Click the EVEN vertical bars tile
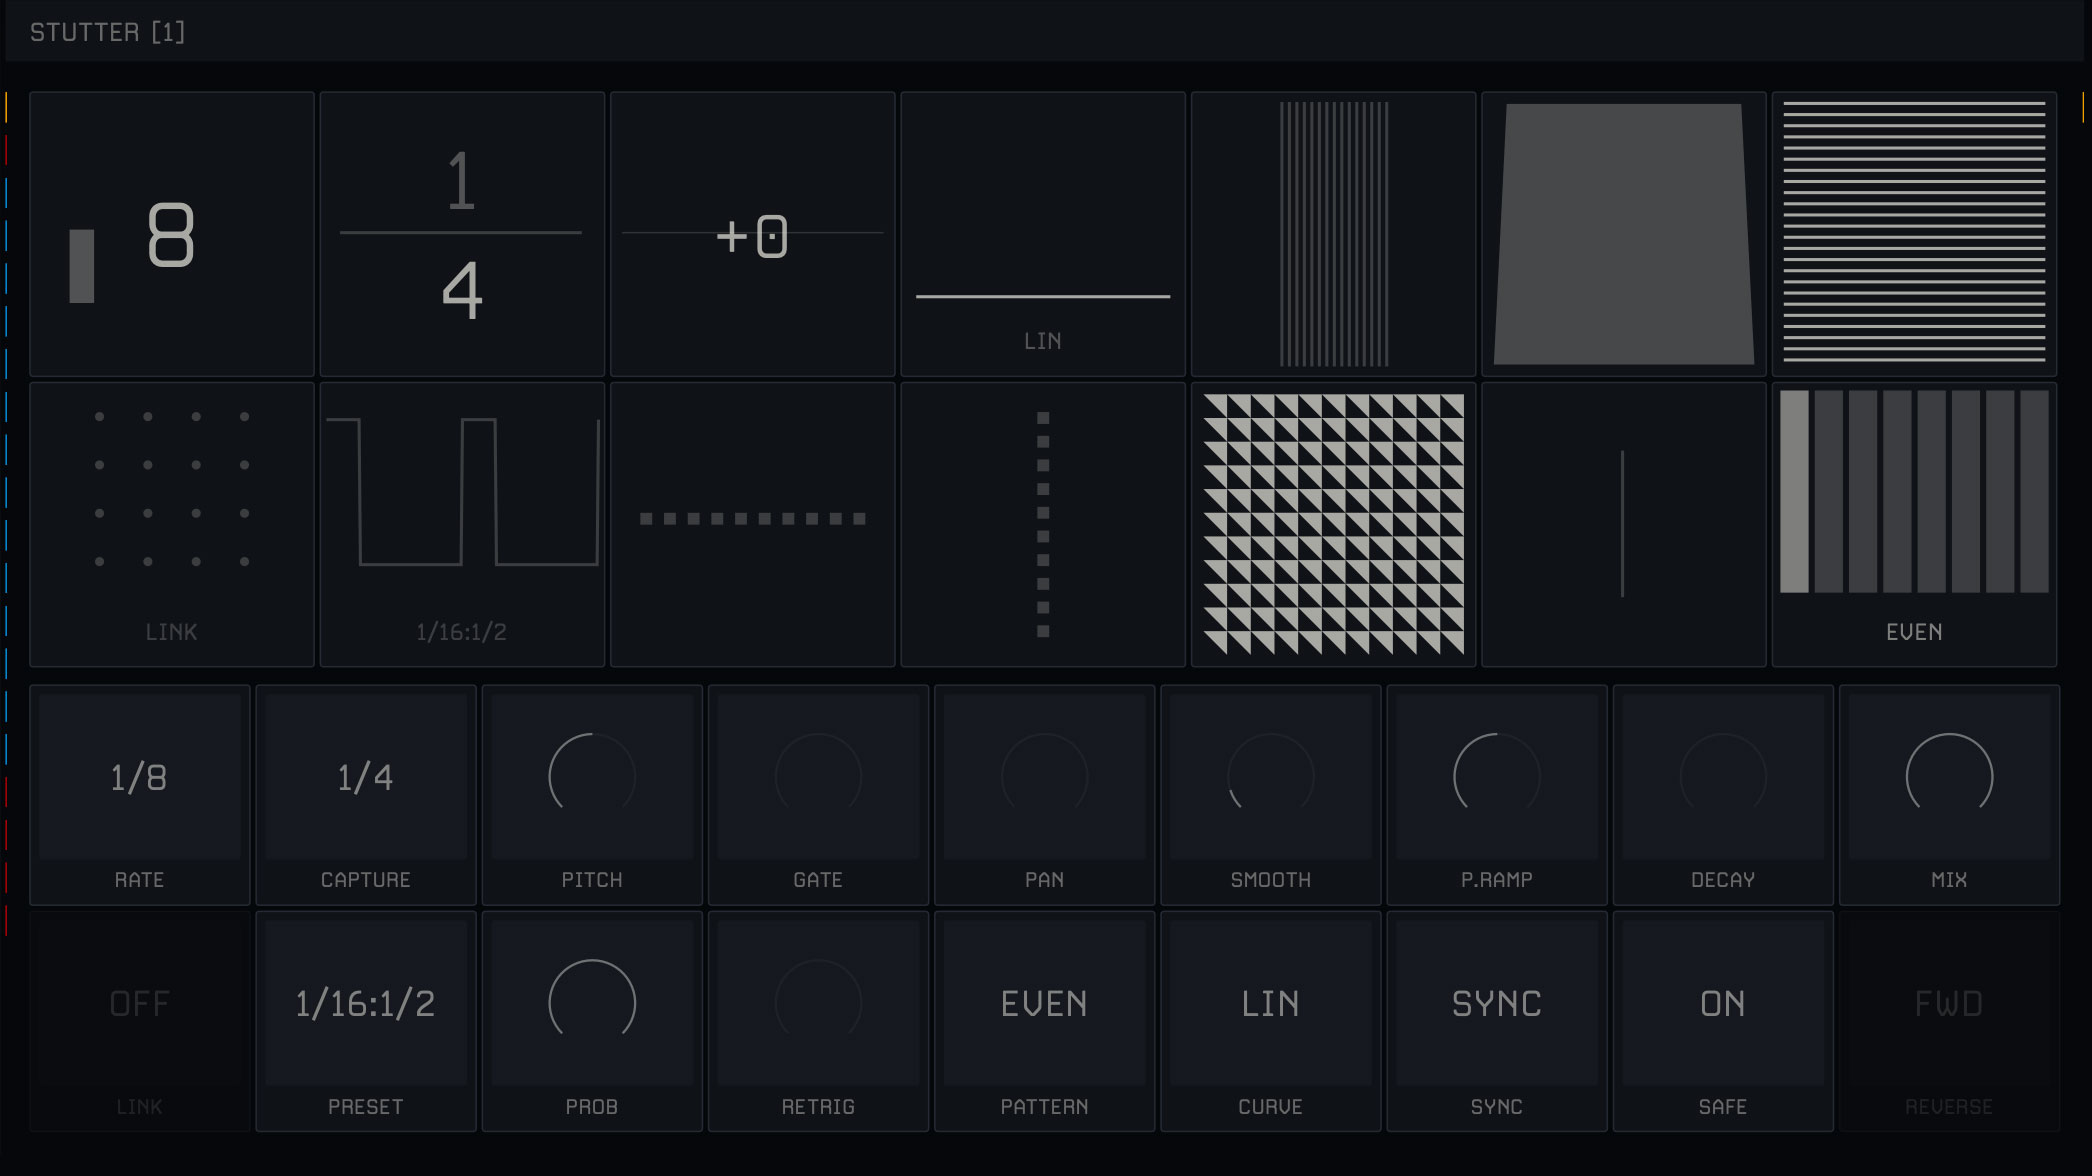This screenshot has width=2092, height=1176. 1913,523
